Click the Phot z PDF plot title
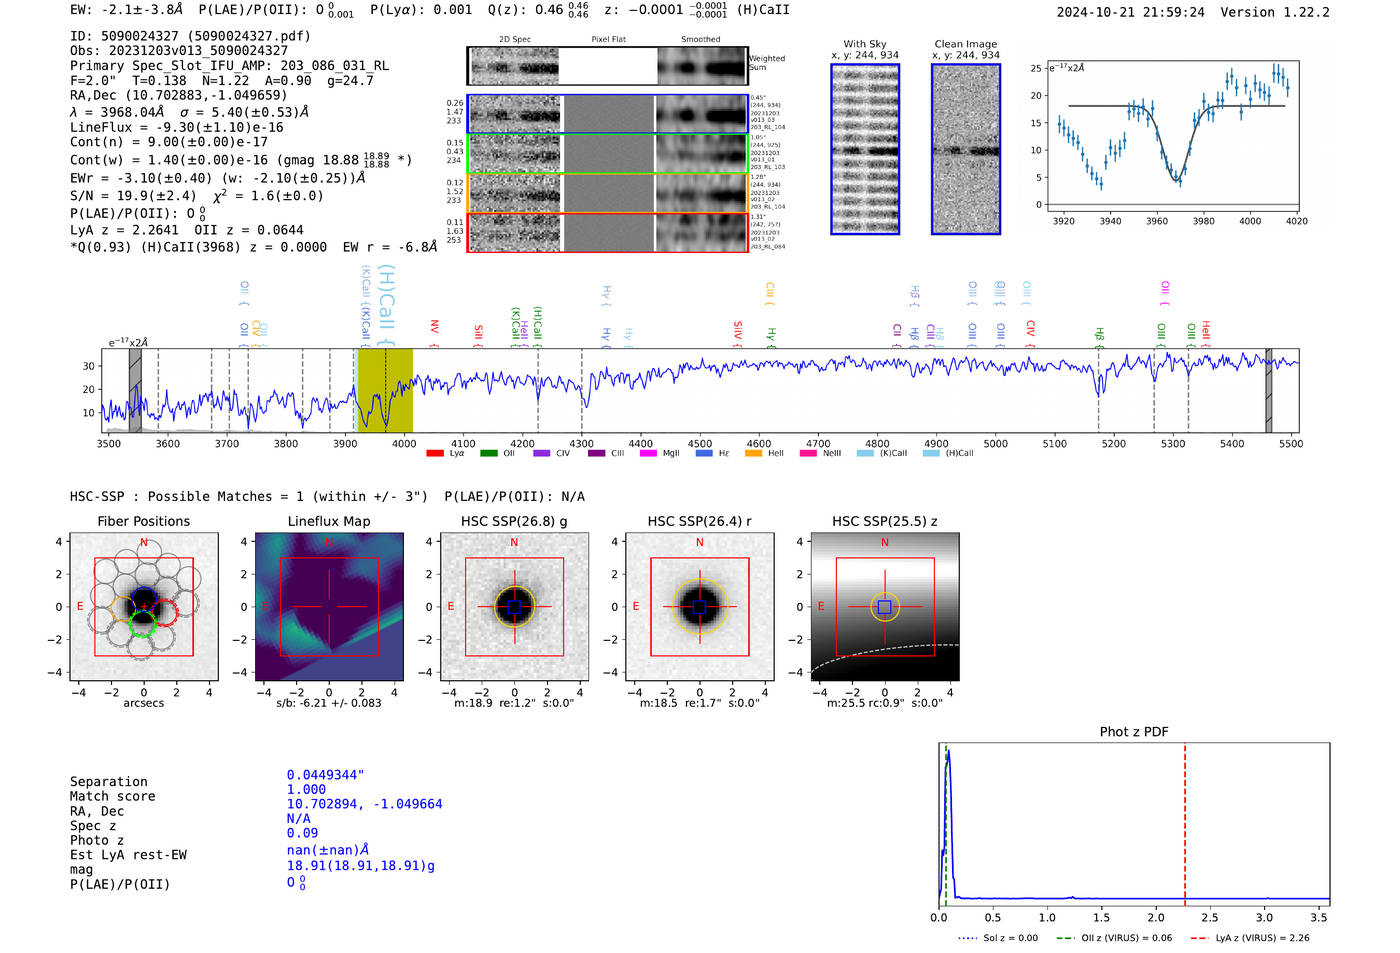The image size is (1400, 953). 1134,732
